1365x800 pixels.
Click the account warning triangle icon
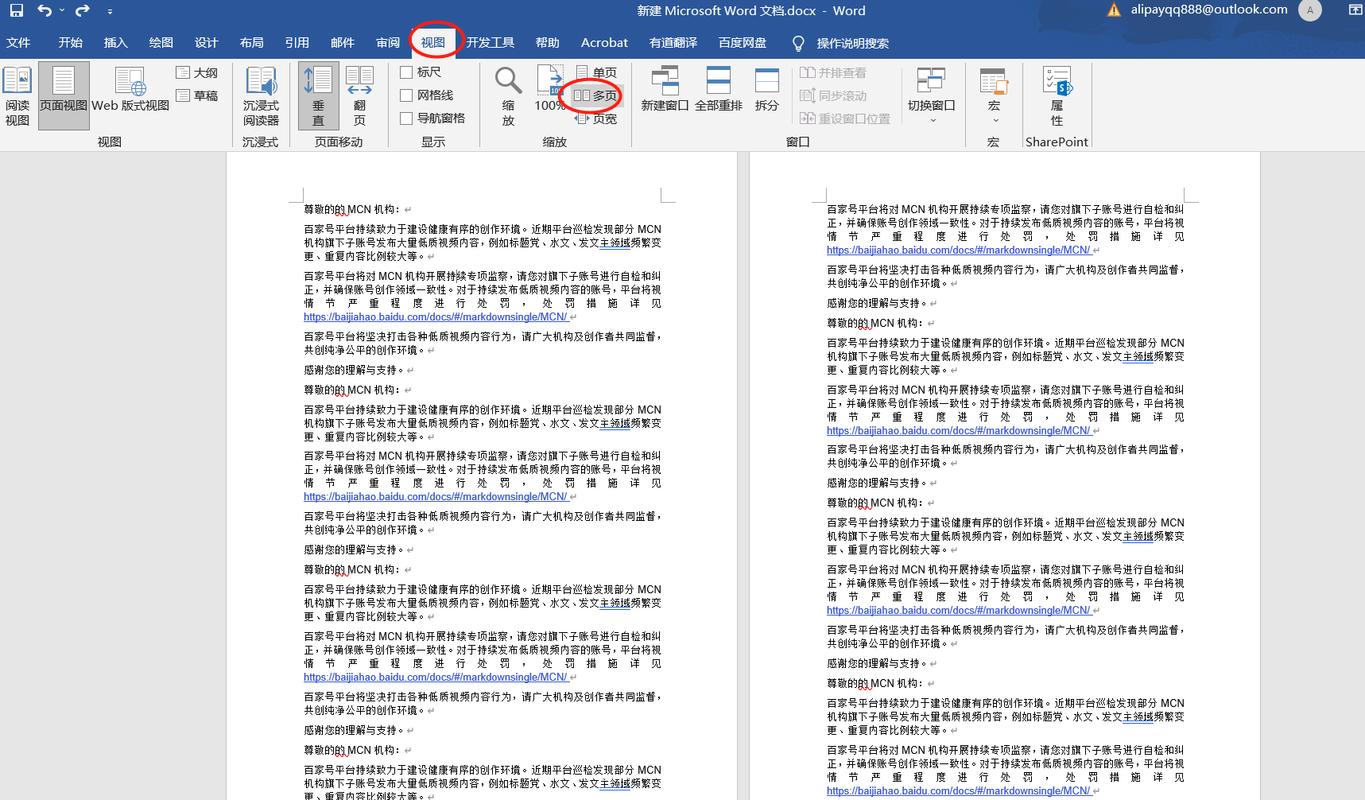(1114, 10)
